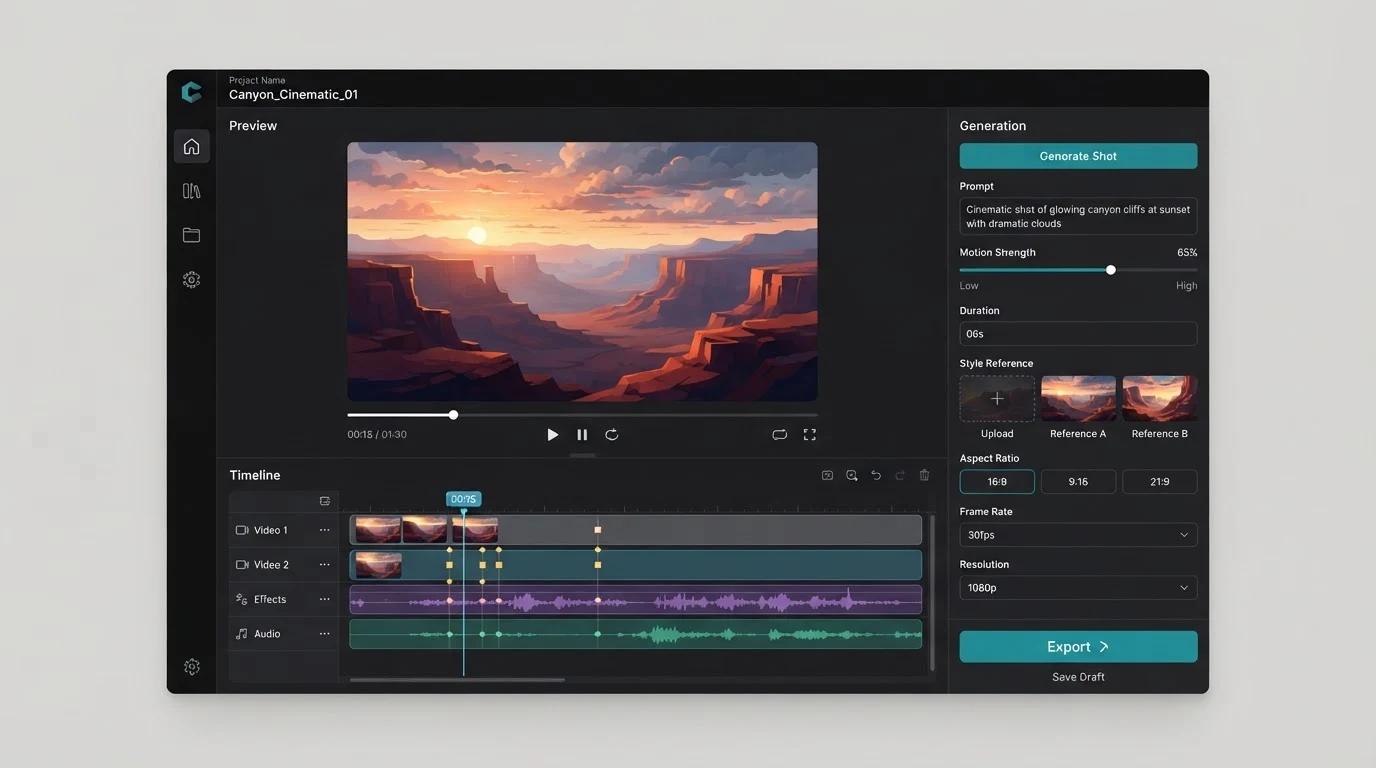Open the Frame Rate dropdown showing 30fps
Image resolution: width=1376 pixels, height=768 pixels.
[1078, 535]
